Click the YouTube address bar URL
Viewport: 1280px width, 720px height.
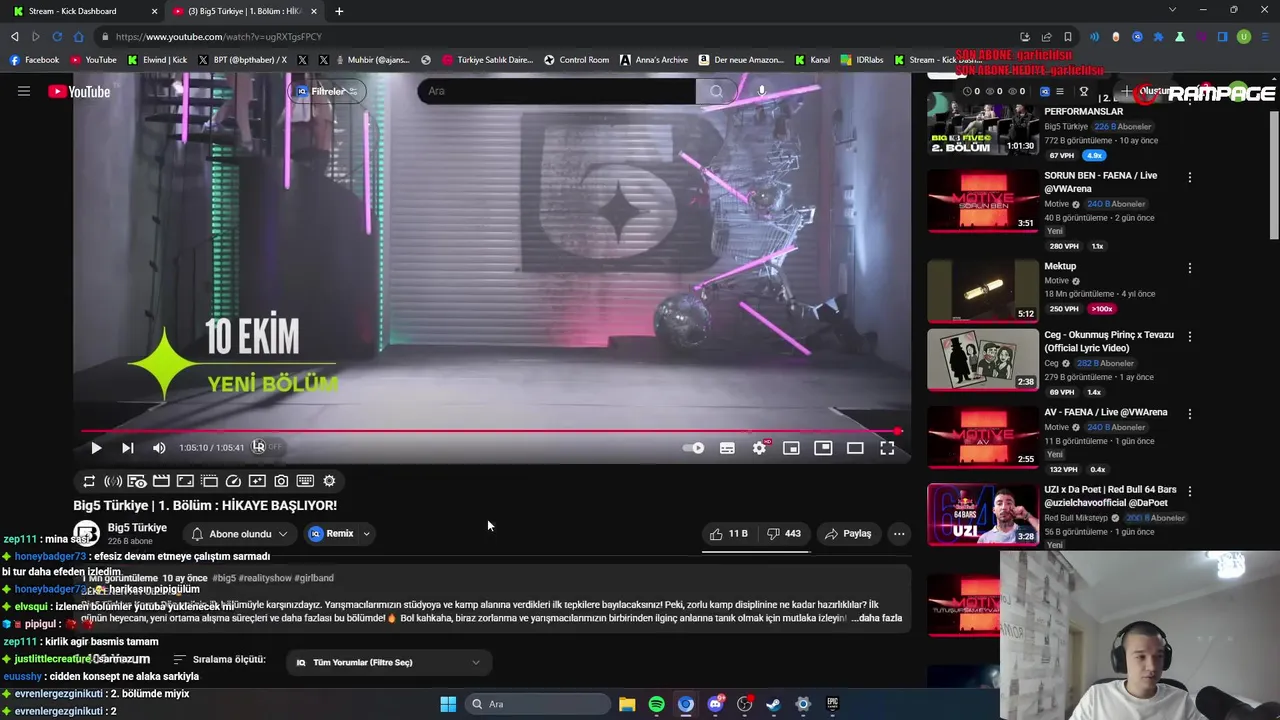tap(218, 37)
